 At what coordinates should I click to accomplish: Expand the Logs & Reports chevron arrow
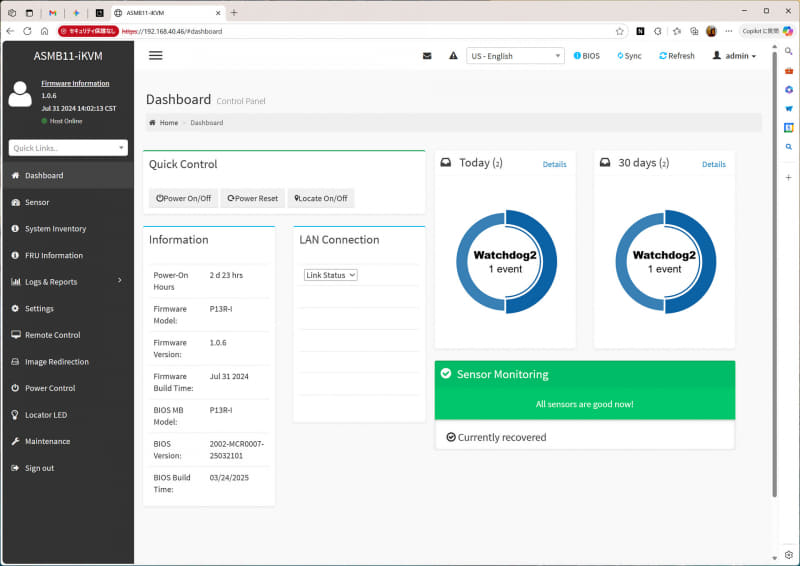(119, 280)
